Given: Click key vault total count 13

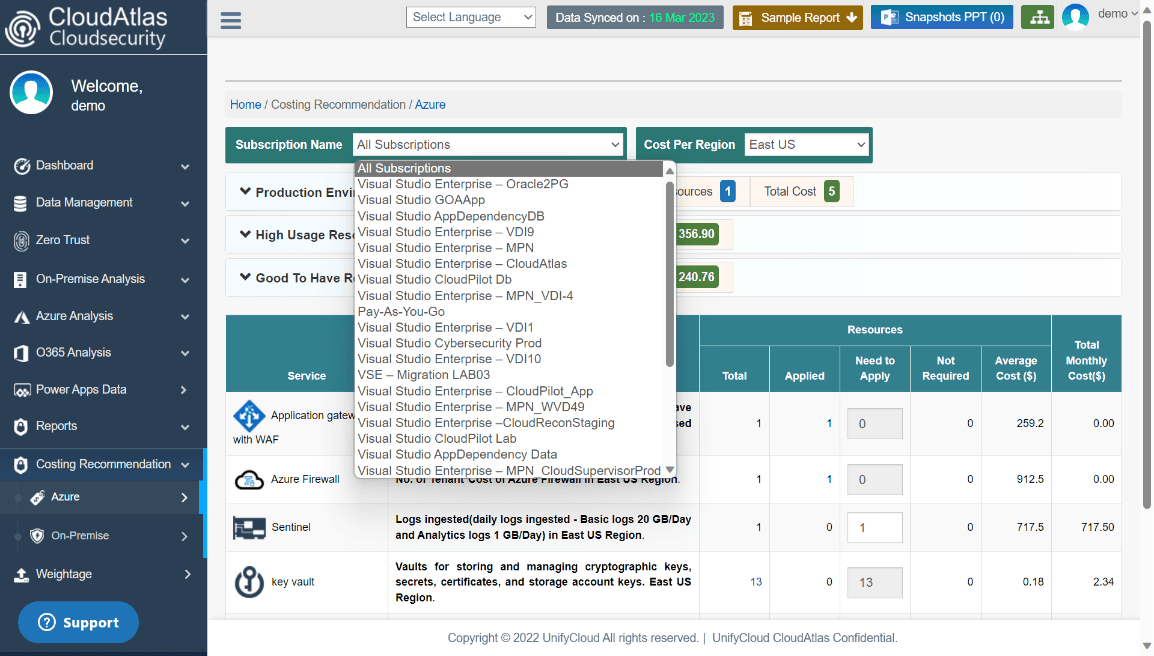Looking at the screenshot, I should [756, 582].
